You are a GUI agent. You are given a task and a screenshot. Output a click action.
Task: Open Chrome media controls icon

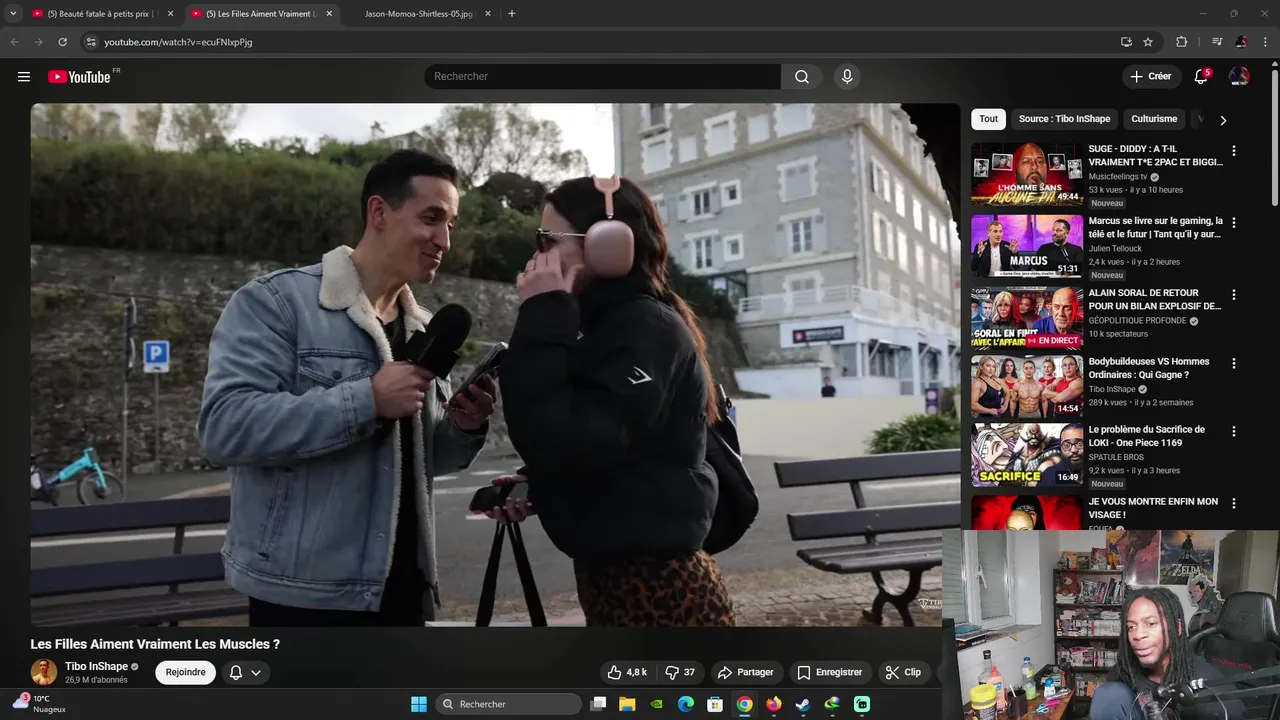click(1217, 42)
